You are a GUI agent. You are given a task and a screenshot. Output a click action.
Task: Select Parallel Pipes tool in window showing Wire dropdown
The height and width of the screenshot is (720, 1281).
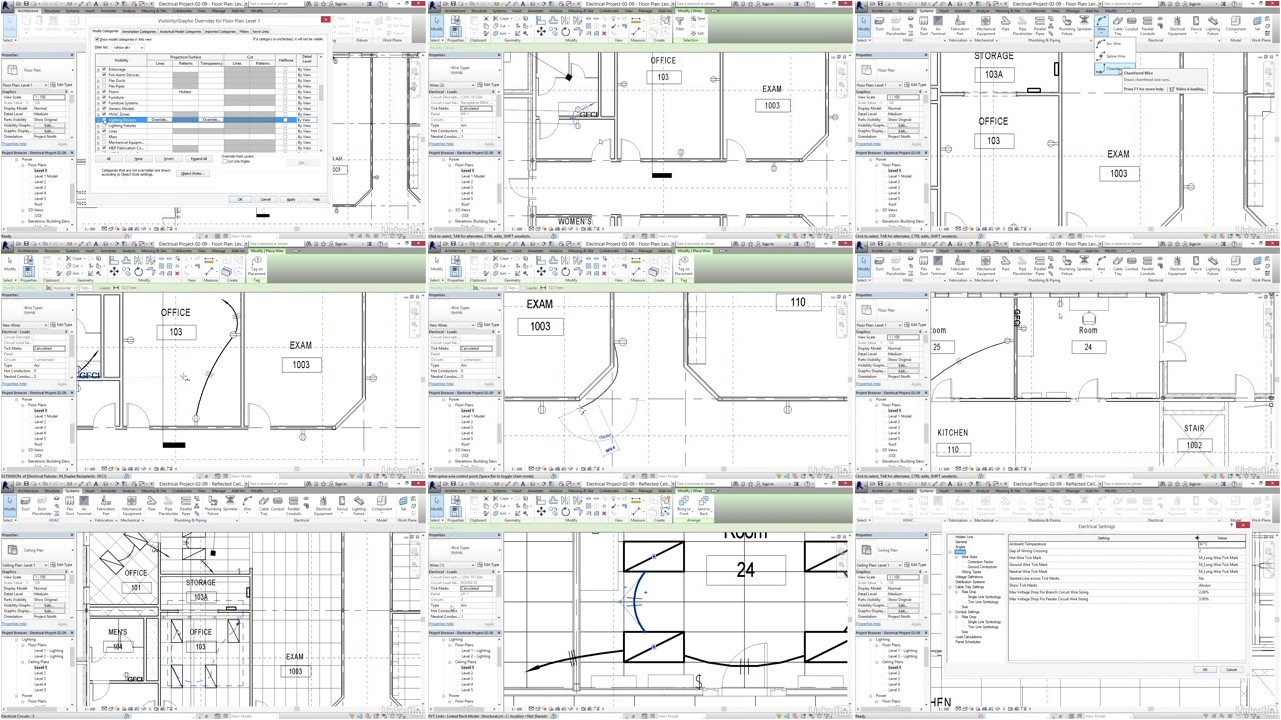click(1039, 24)
